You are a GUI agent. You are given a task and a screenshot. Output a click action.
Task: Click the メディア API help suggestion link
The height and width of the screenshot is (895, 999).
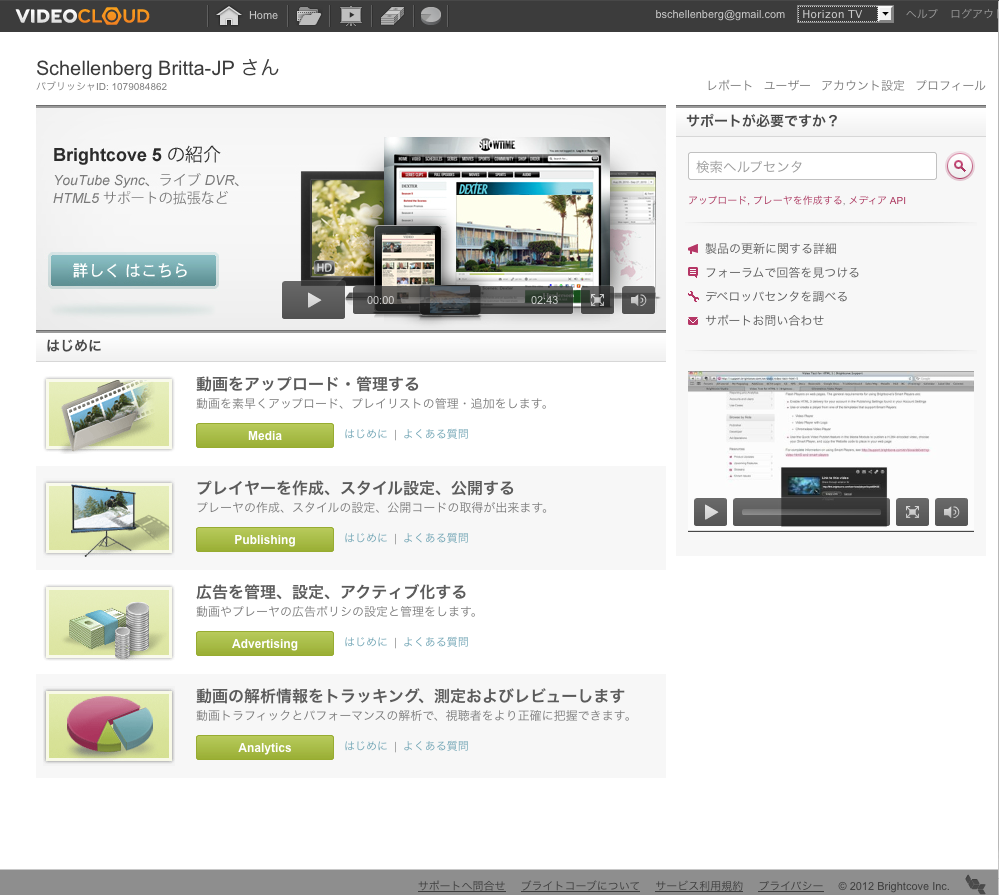[877, 200]
